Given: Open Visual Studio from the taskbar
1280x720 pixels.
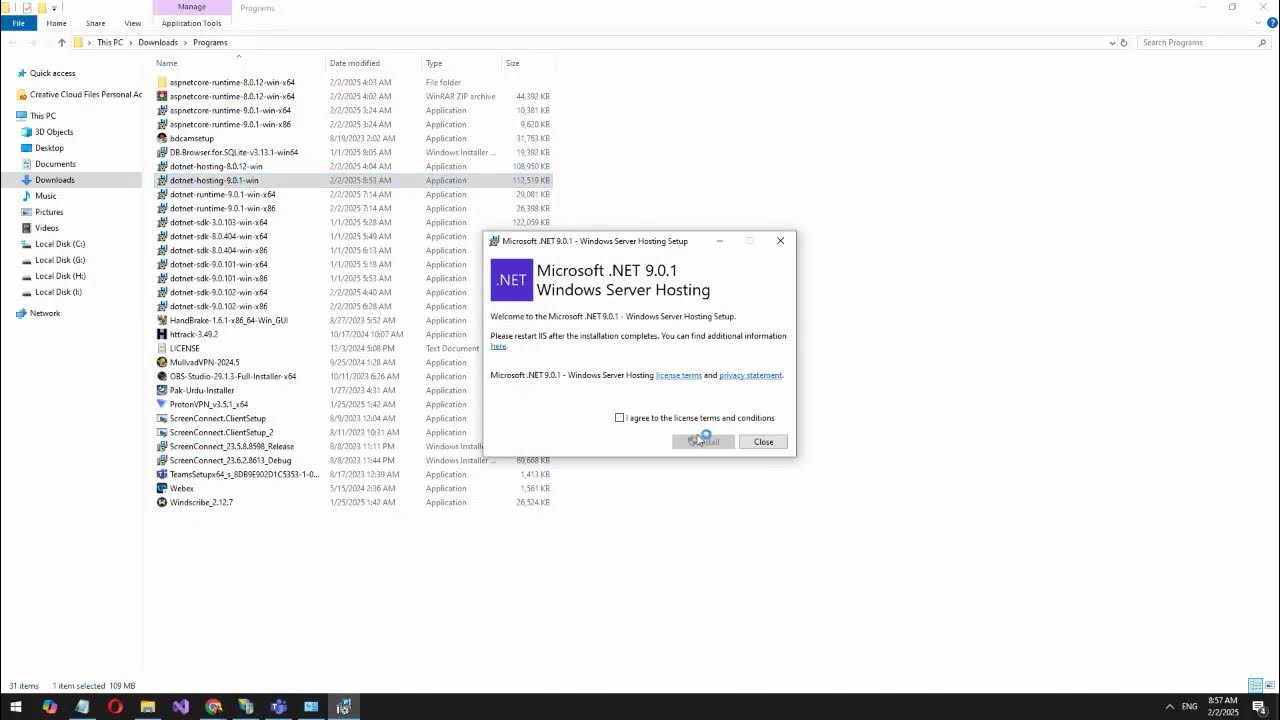Looking at the screenshot, I should 180,707.
